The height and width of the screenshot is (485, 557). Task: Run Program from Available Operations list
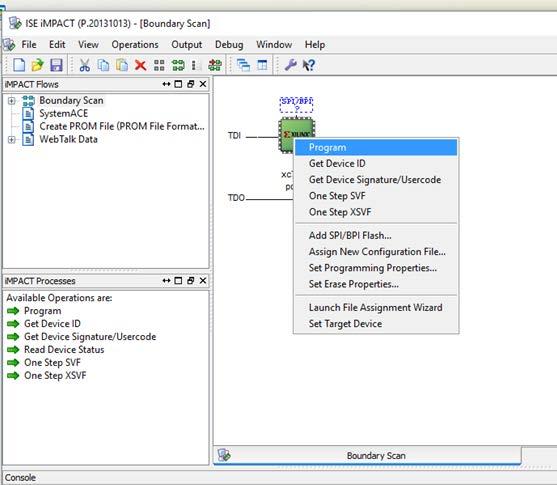pos(42,311)
